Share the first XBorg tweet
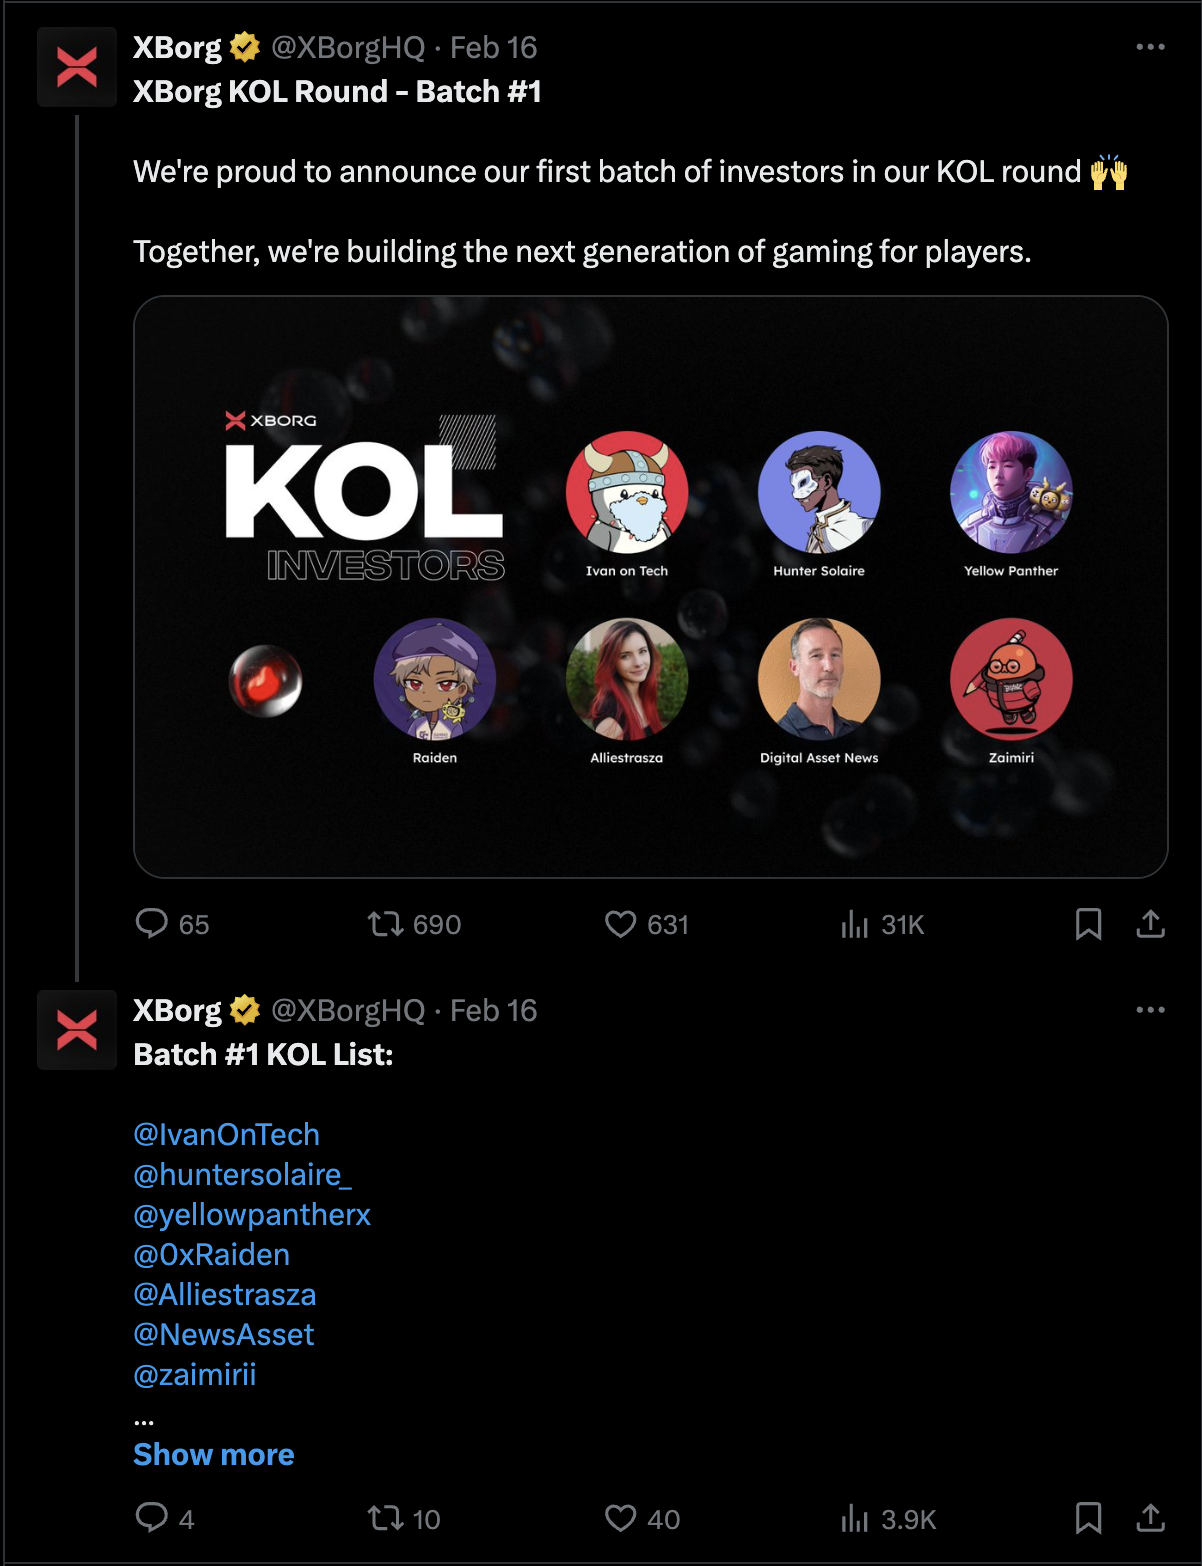1202x1566 pixels. coord(1151,924)
